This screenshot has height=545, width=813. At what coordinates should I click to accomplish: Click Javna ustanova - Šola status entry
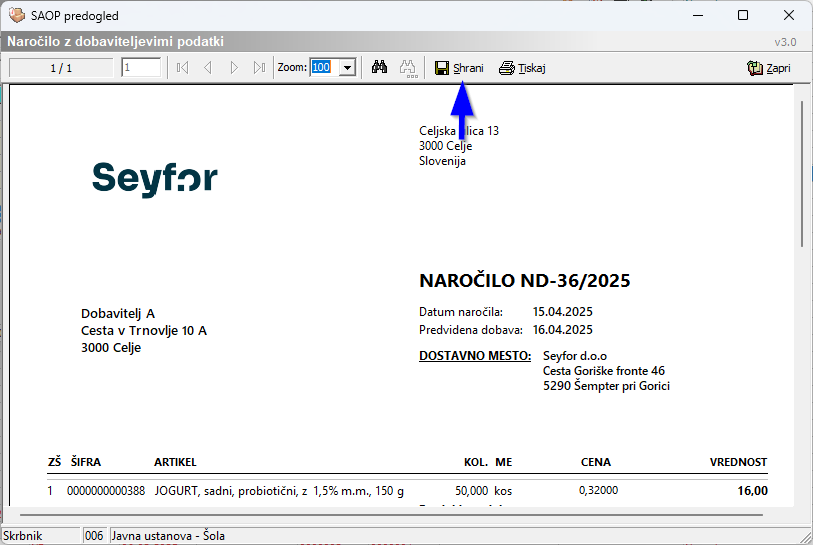pos(168,536)
